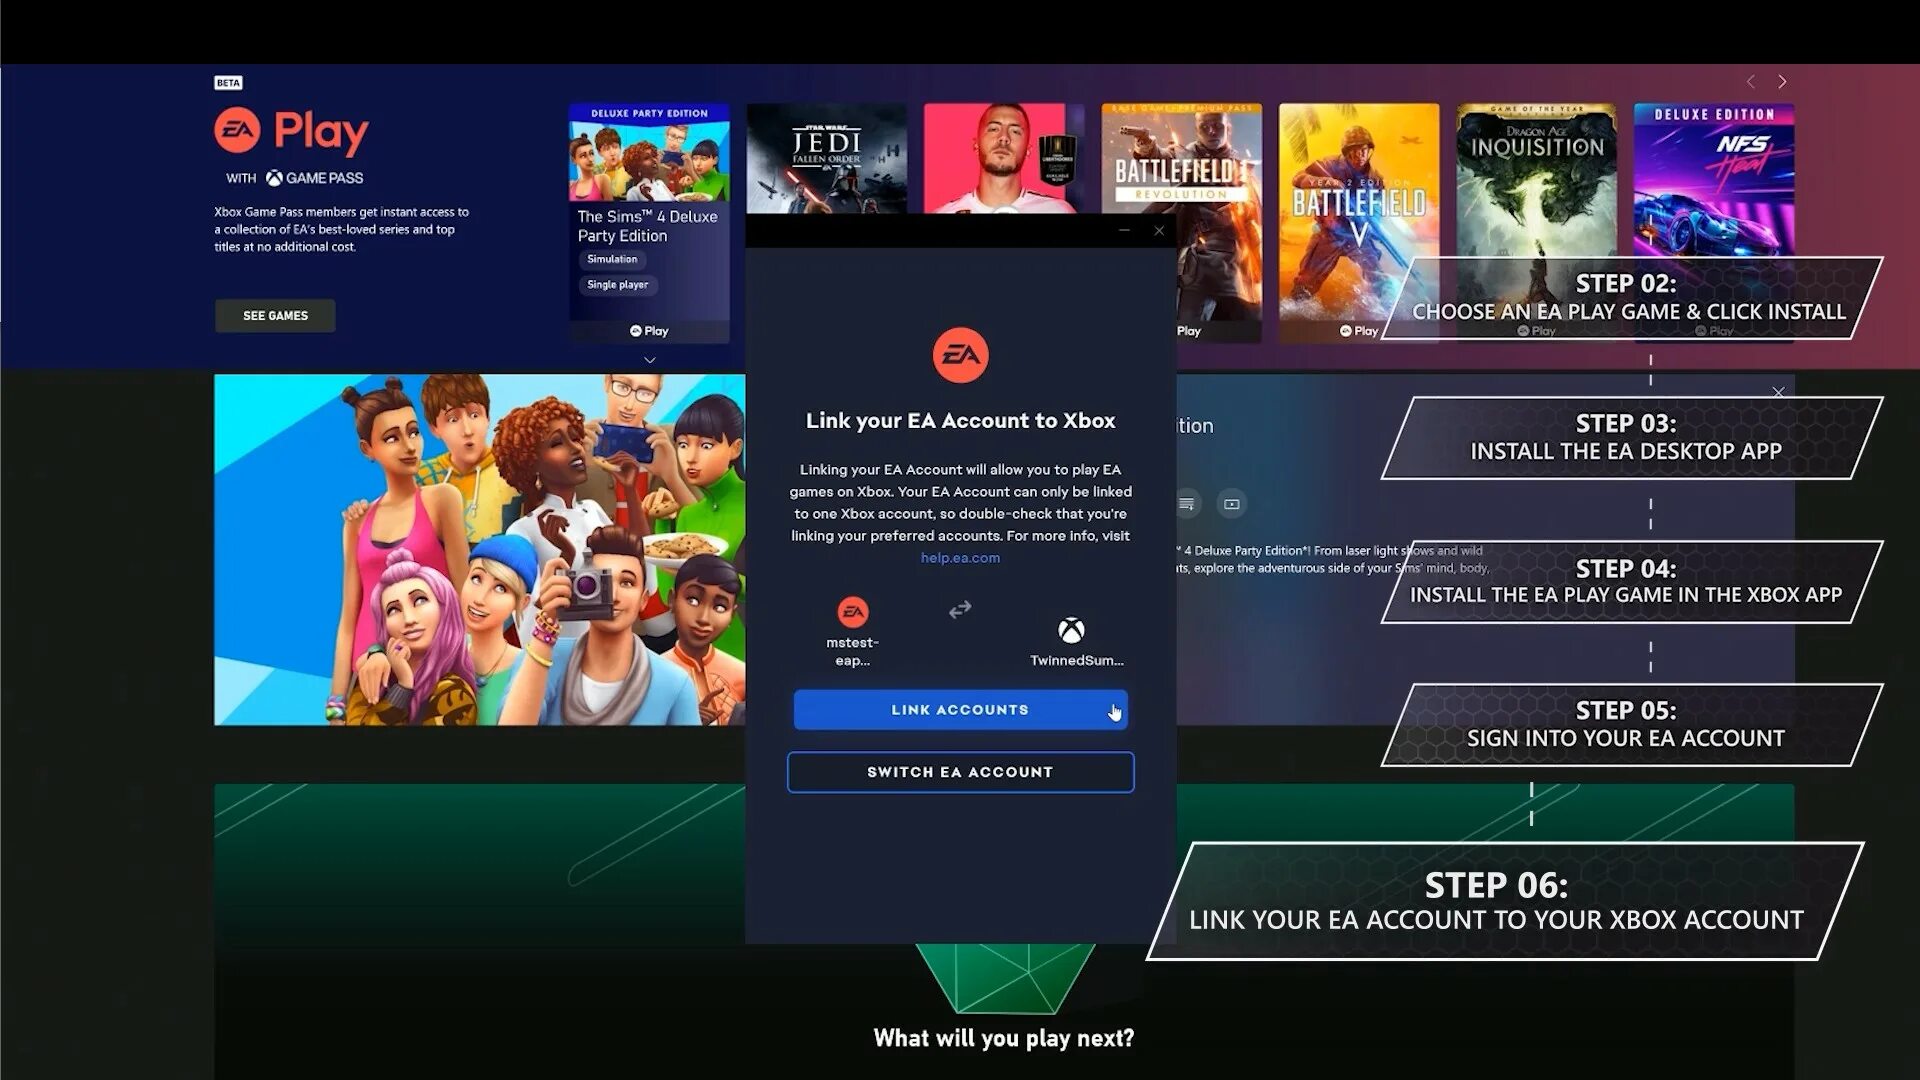Click the forward navigation arrow top right
1920x1080 pixels.
(x=1782, y=82)
